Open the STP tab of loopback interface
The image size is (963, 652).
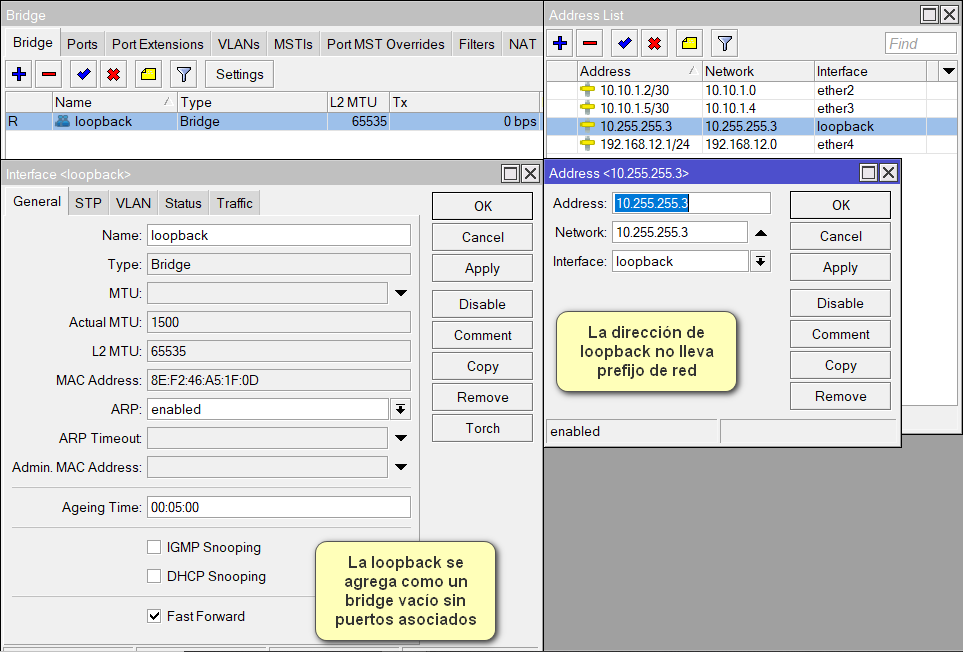pos(88,202)
